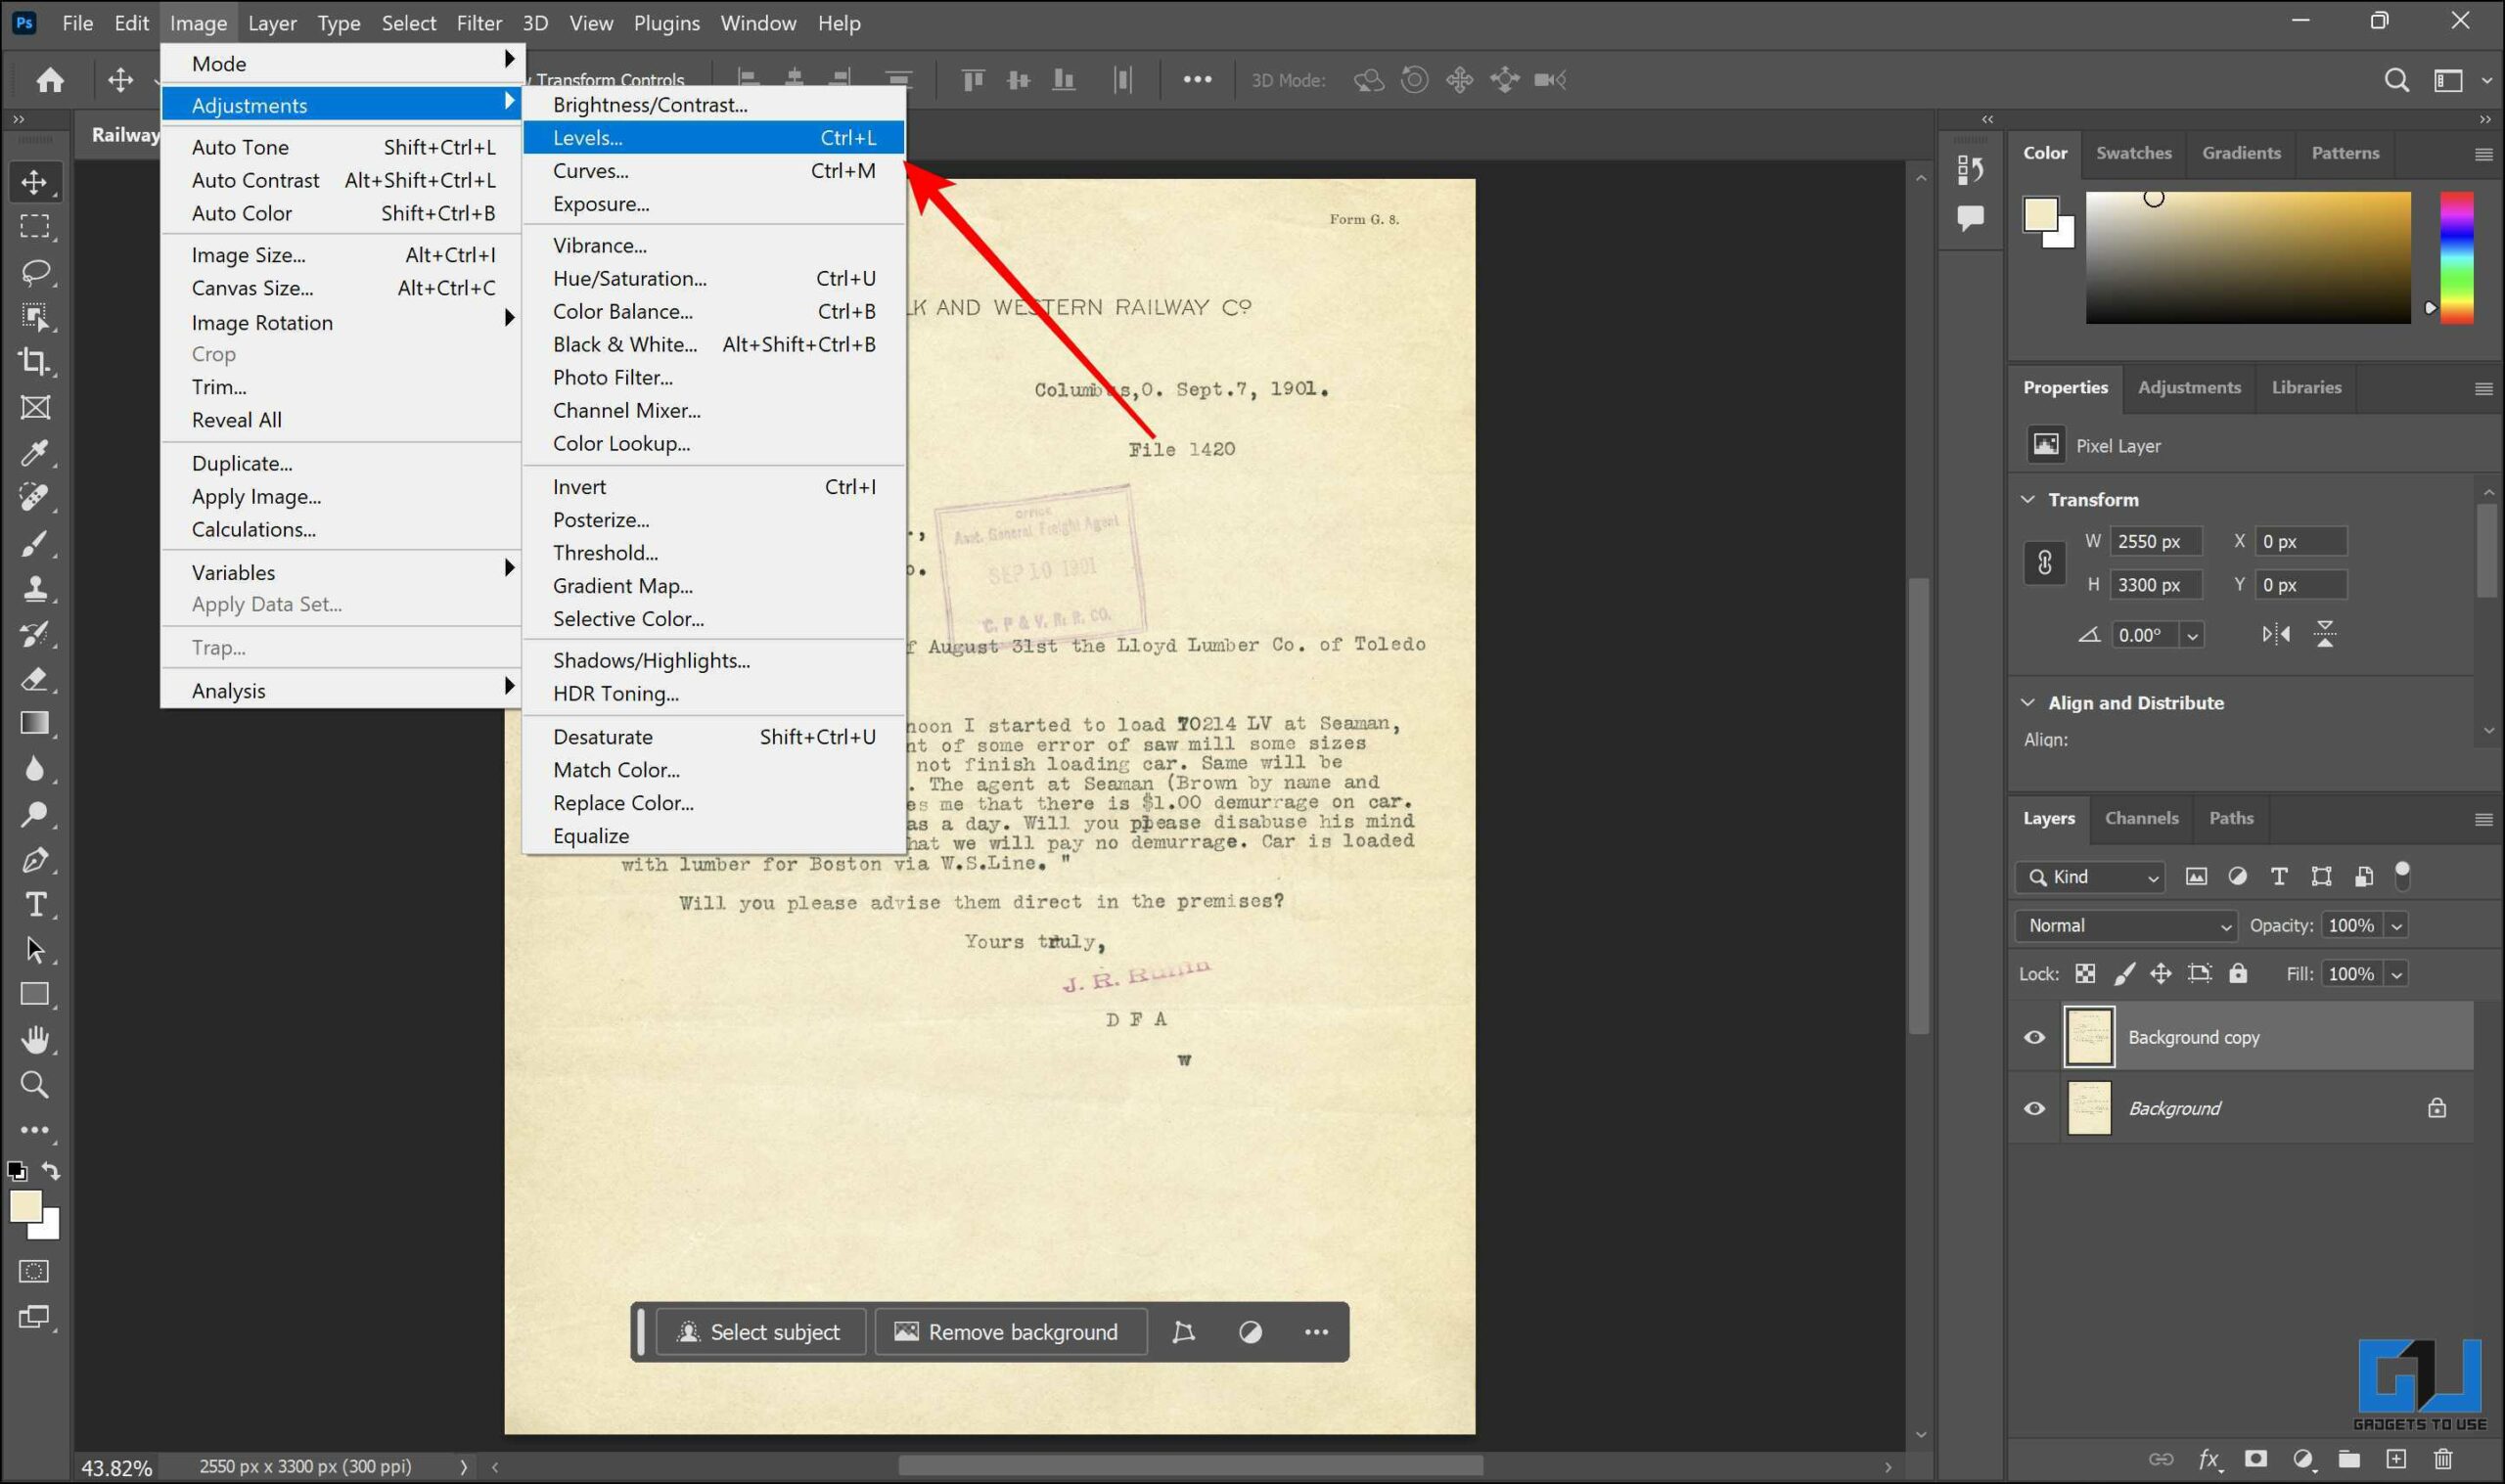Open the Color panel options menu
Screen dimensions: 2505x1484
pos(2483,154)
